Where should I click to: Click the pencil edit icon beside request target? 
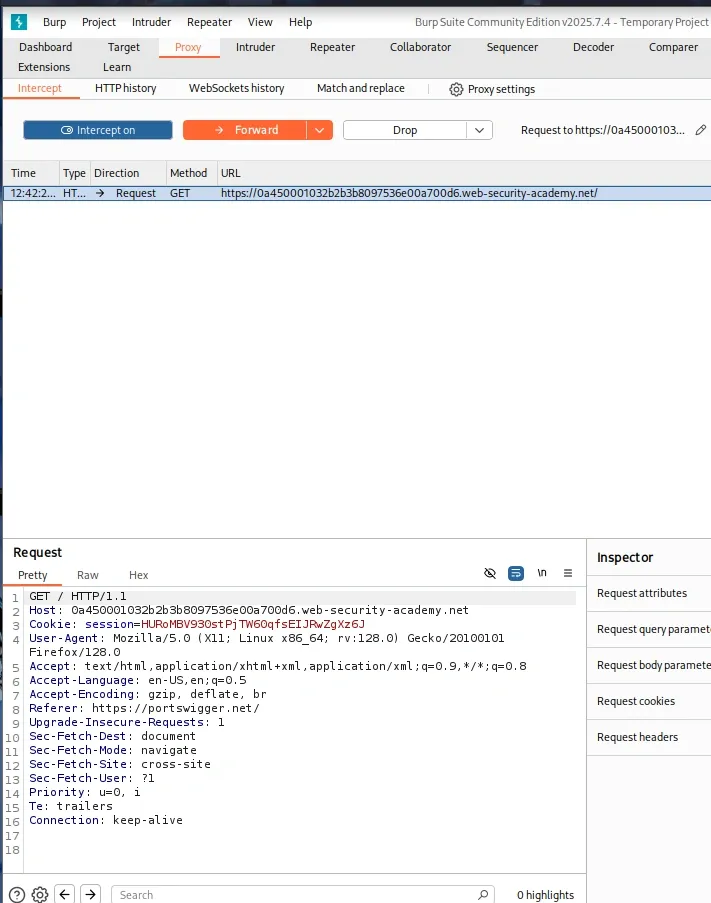coord(701,130)
